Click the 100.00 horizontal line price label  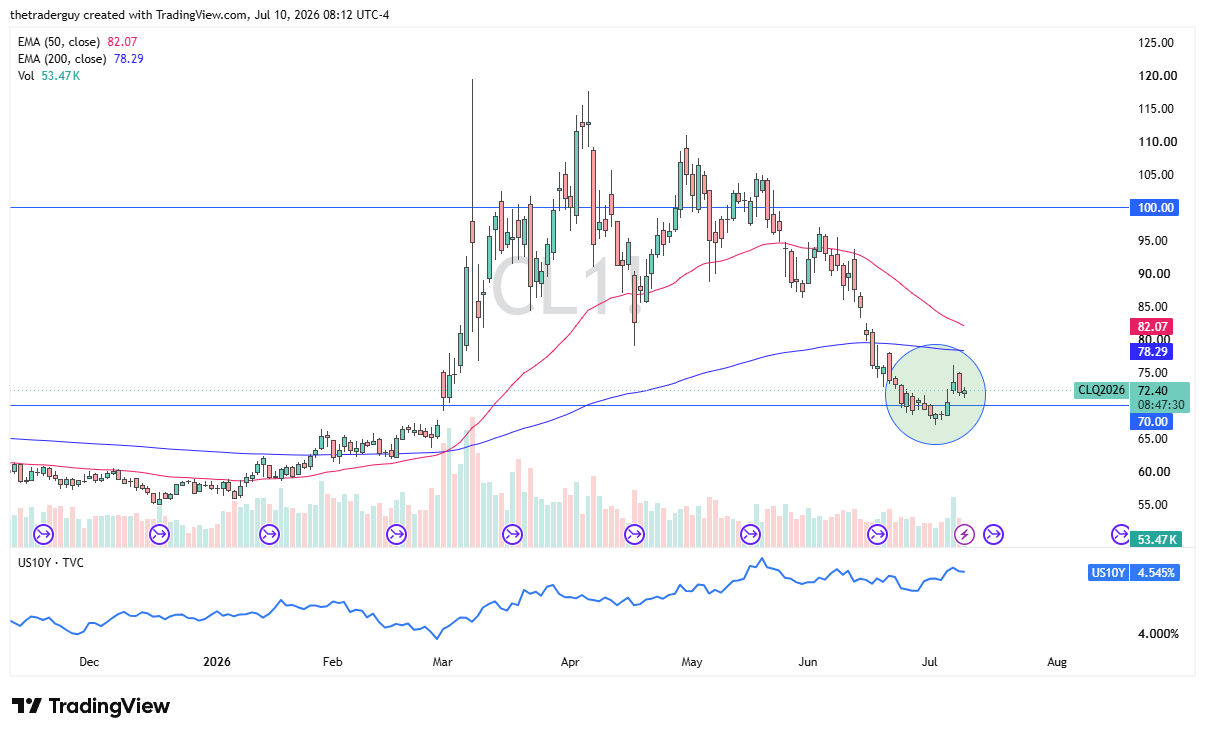coord(1156,207)
